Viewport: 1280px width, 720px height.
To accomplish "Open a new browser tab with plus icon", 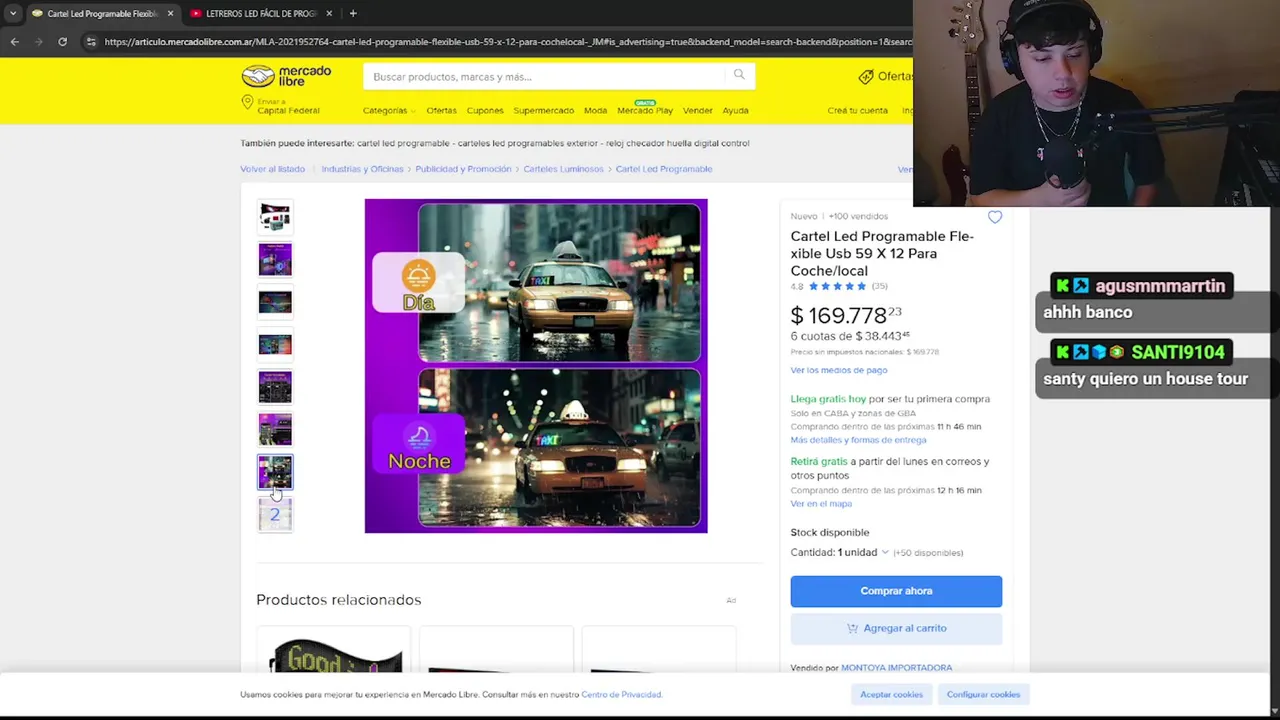I will [353, 13].
